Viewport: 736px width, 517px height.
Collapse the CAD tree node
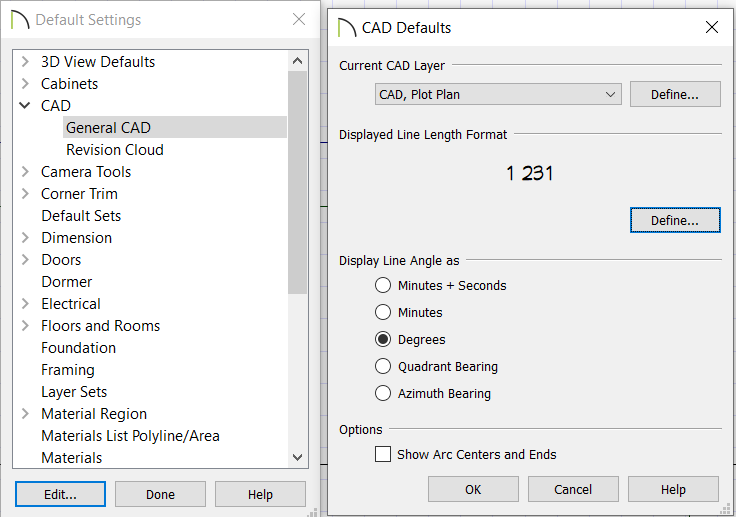pos(25,105)
